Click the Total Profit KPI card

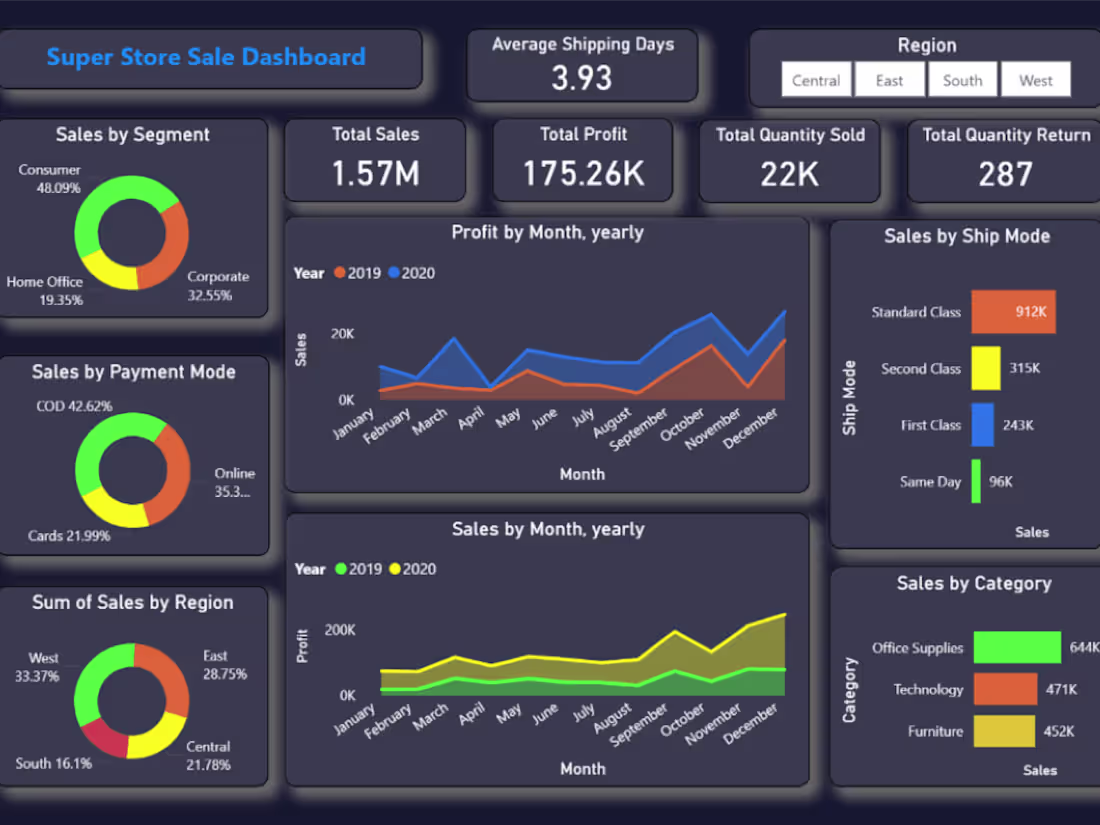click(583, 160)
